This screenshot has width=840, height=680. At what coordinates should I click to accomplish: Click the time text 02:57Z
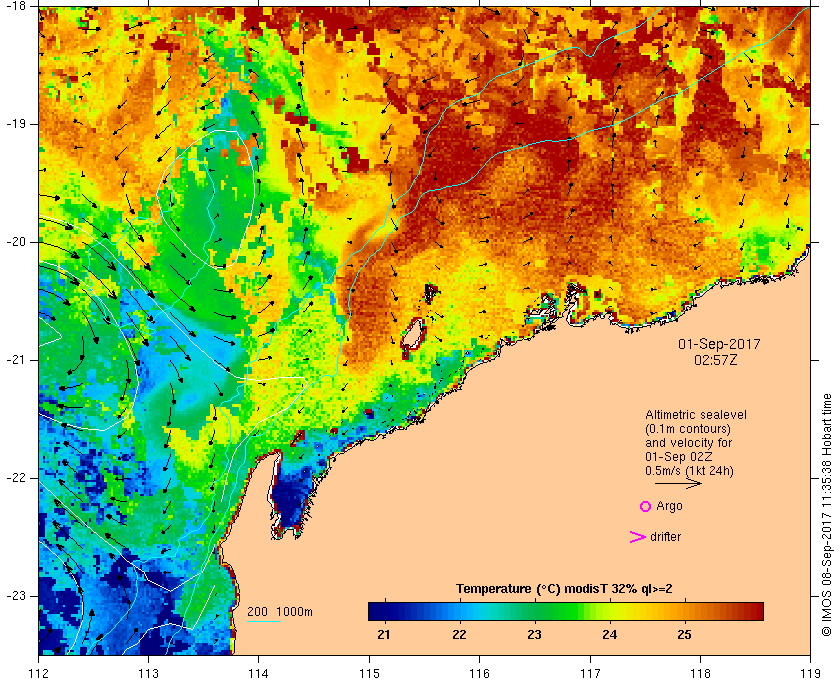[x=716, y=360]
